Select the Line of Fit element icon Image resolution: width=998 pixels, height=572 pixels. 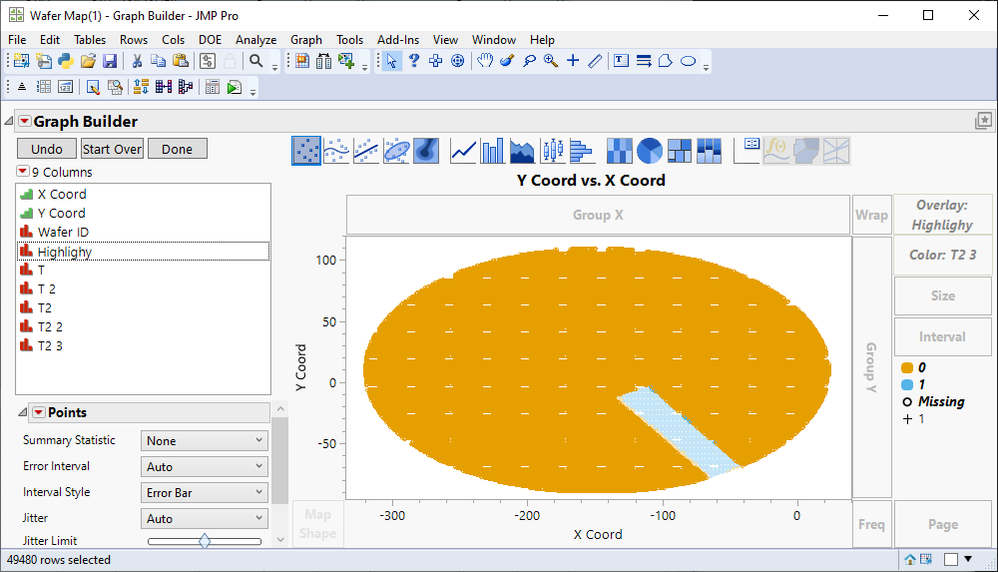tap(366, 151)
